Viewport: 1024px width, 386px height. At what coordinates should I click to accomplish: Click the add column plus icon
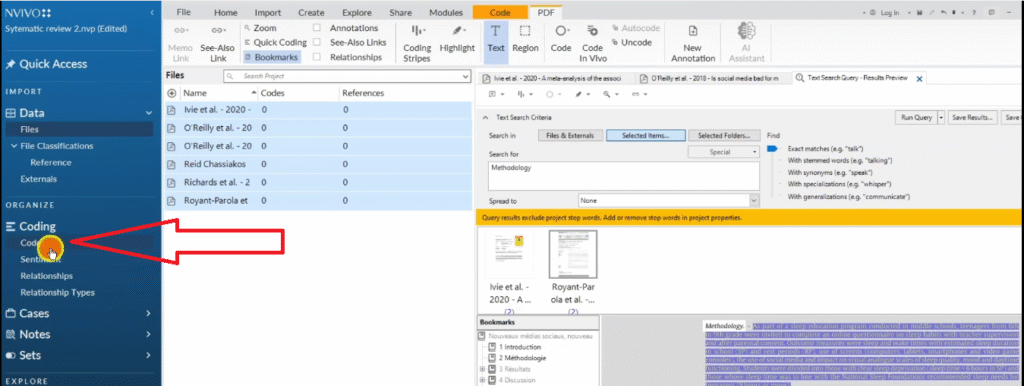pyautogui.click(x=172, y=93)
